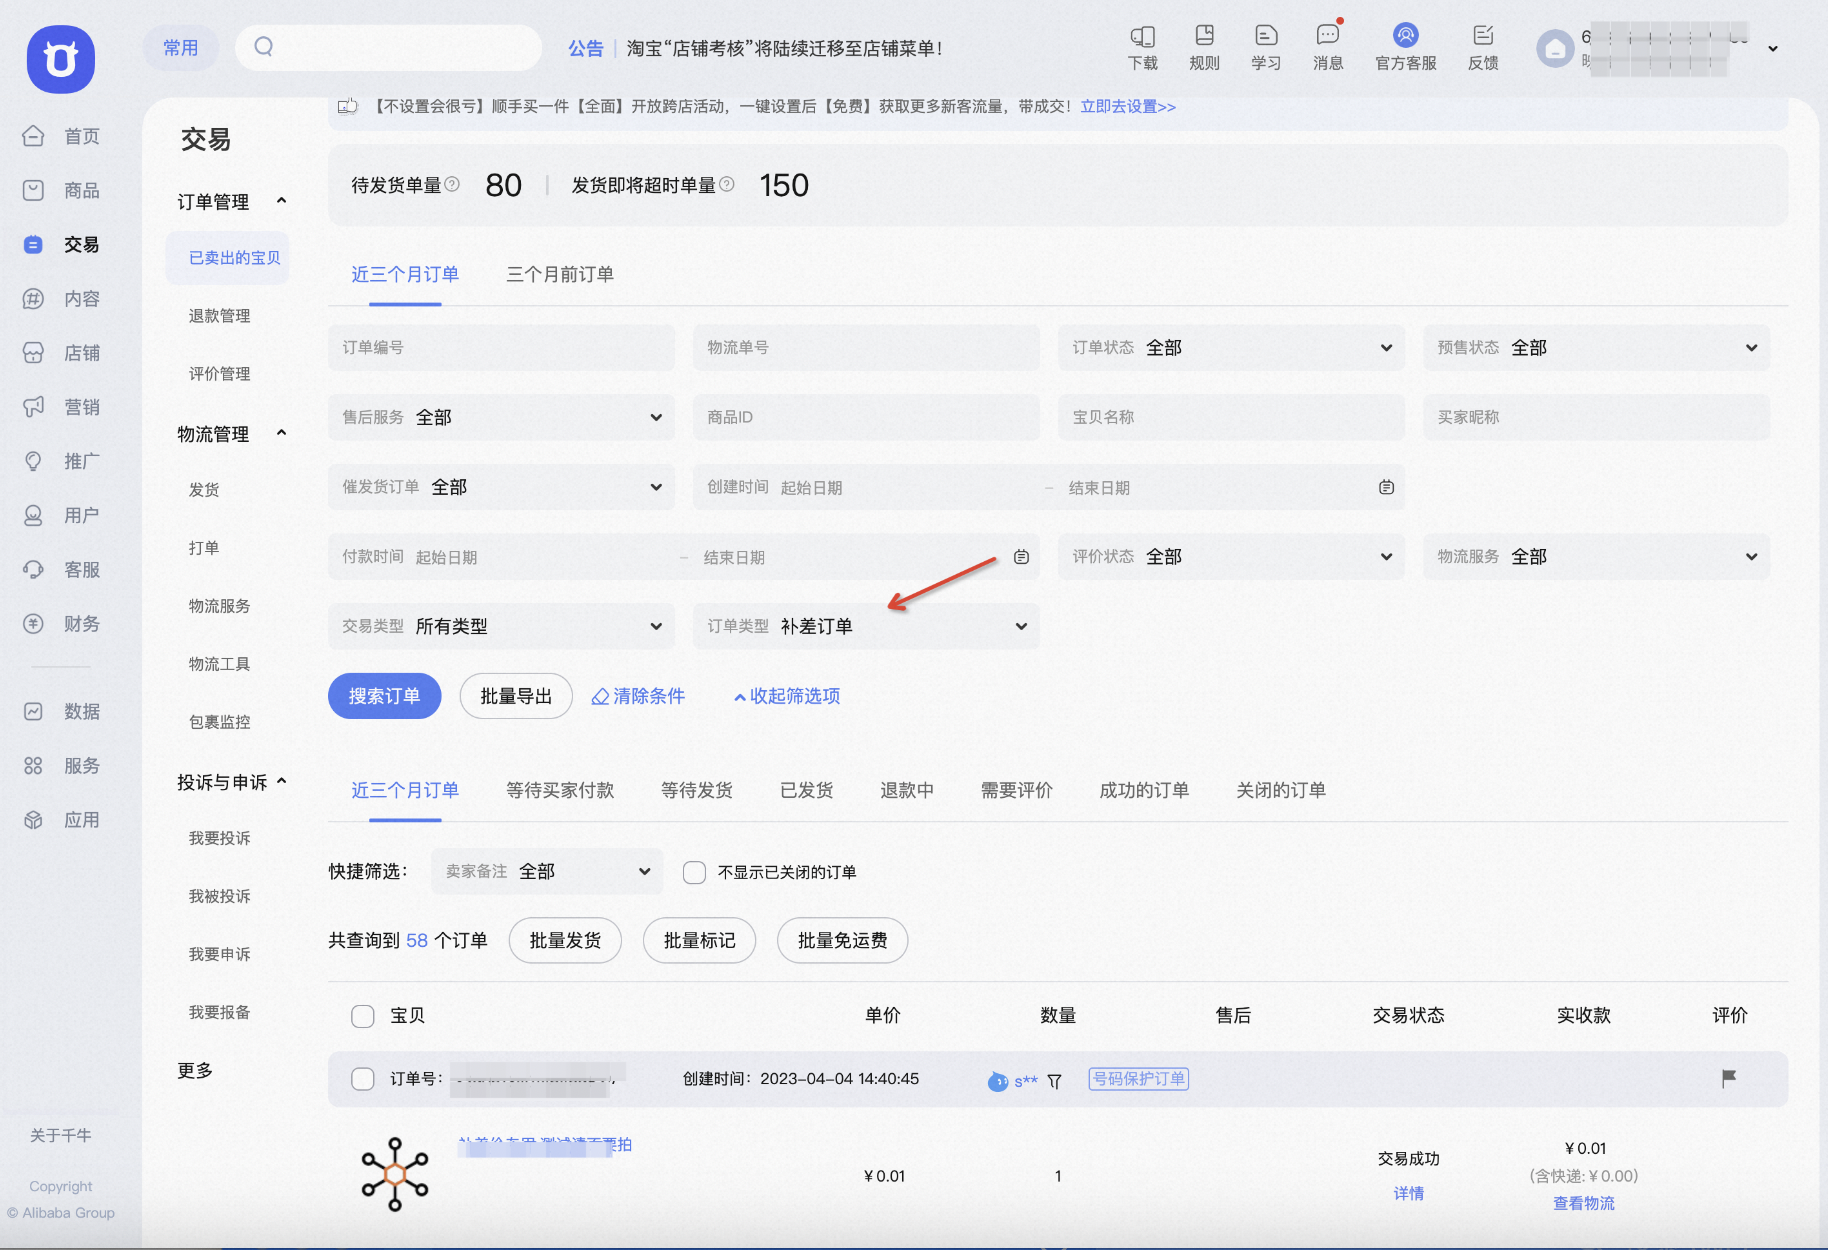
Task: Open 营销 marketing in sidebar
Action: coord(62,406)
